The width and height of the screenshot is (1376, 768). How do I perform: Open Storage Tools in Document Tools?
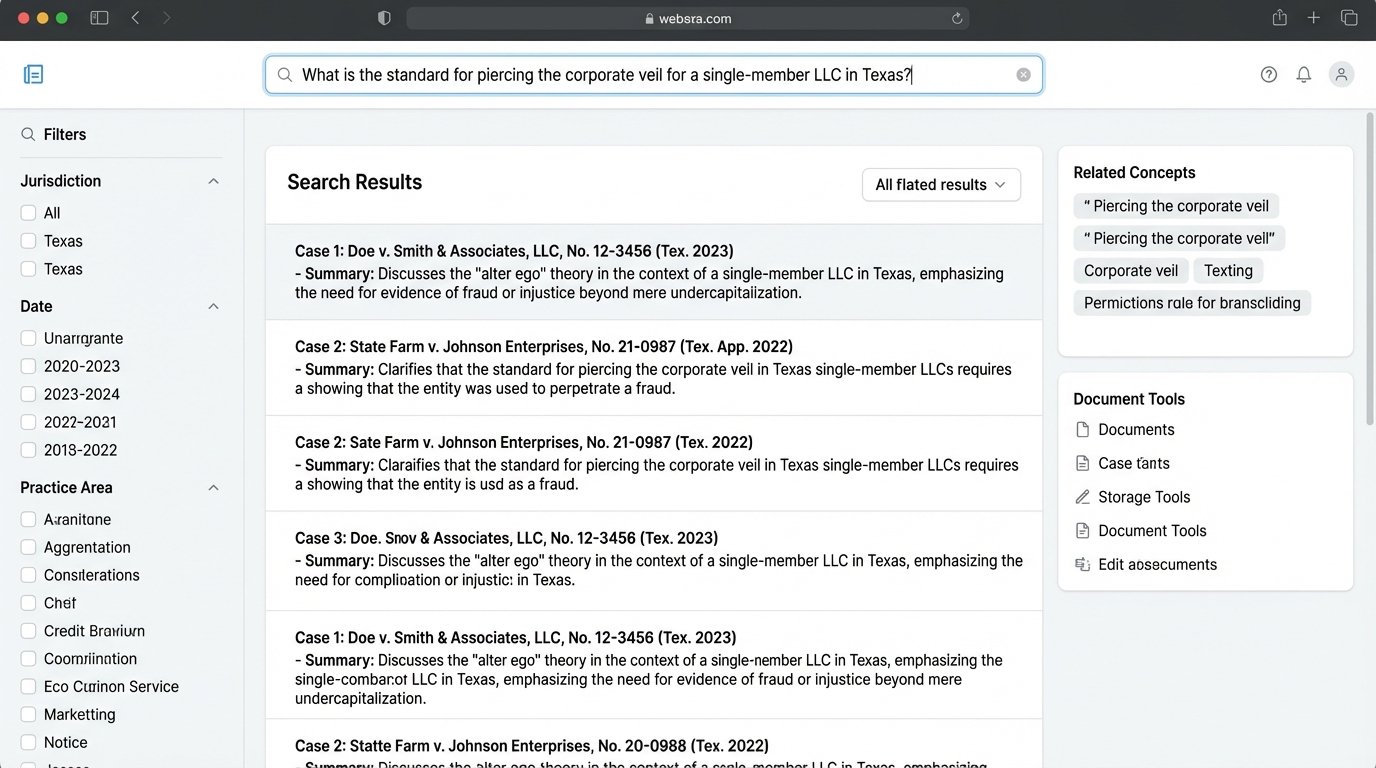(x=1143, y=497)
